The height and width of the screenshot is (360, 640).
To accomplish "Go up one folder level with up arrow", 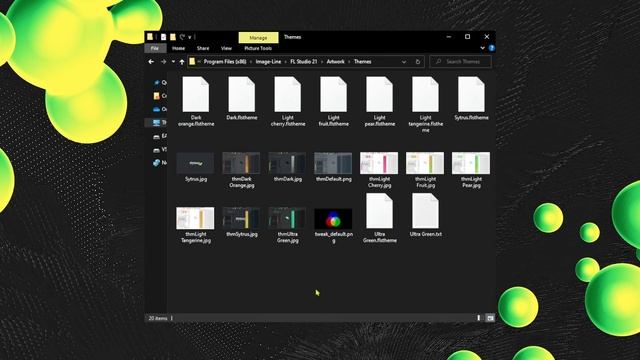I will [x=182, y=62].
